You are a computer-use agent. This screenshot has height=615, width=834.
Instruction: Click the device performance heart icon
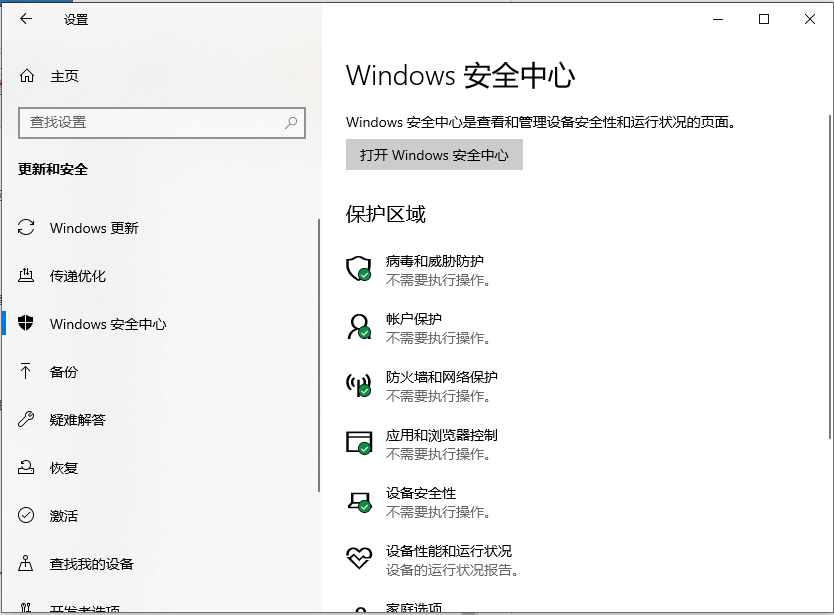(x=358, y=558)
